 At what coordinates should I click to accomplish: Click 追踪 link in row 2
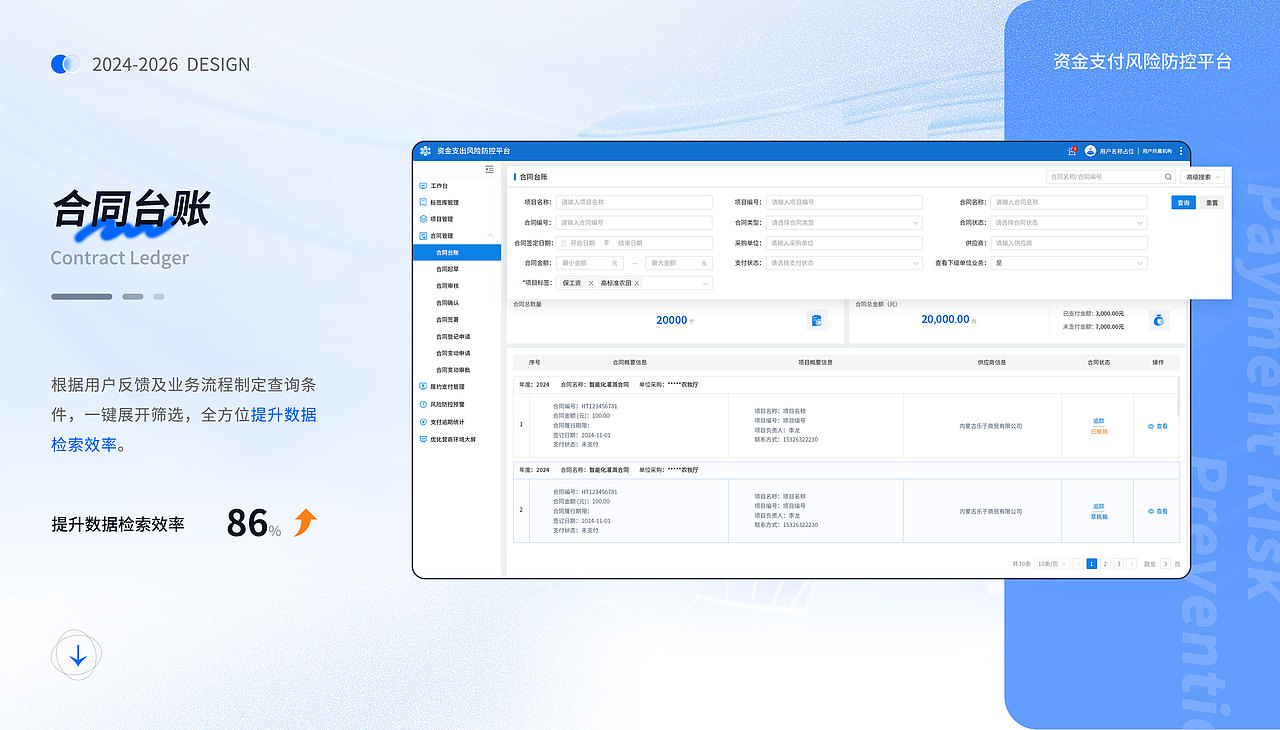point(1099,507)
